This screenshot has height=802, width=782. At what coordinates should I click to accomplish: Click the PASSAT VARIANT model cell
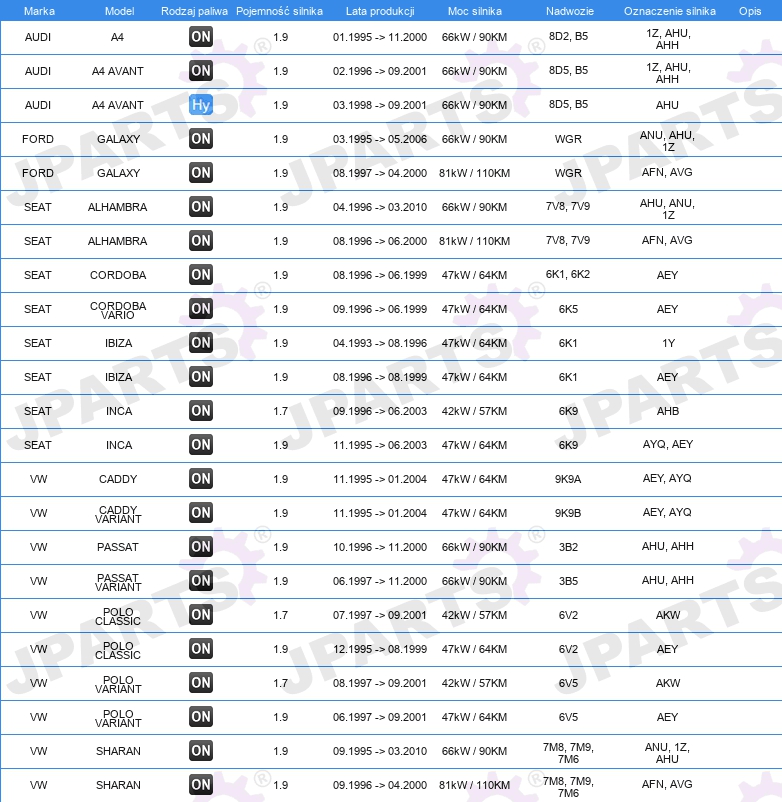(118, 582)
